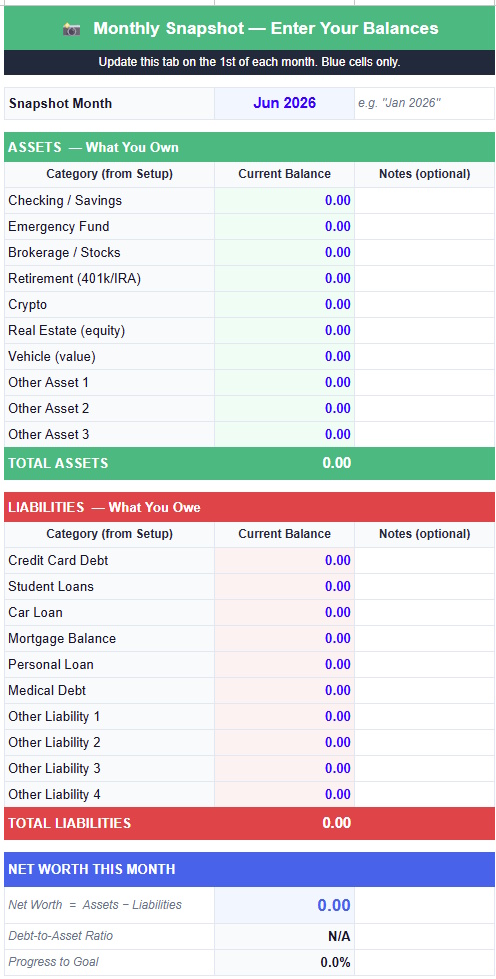The image size is (496, 979).
Task: Click the Progress to Goal label
Action: tap(53, 962)
